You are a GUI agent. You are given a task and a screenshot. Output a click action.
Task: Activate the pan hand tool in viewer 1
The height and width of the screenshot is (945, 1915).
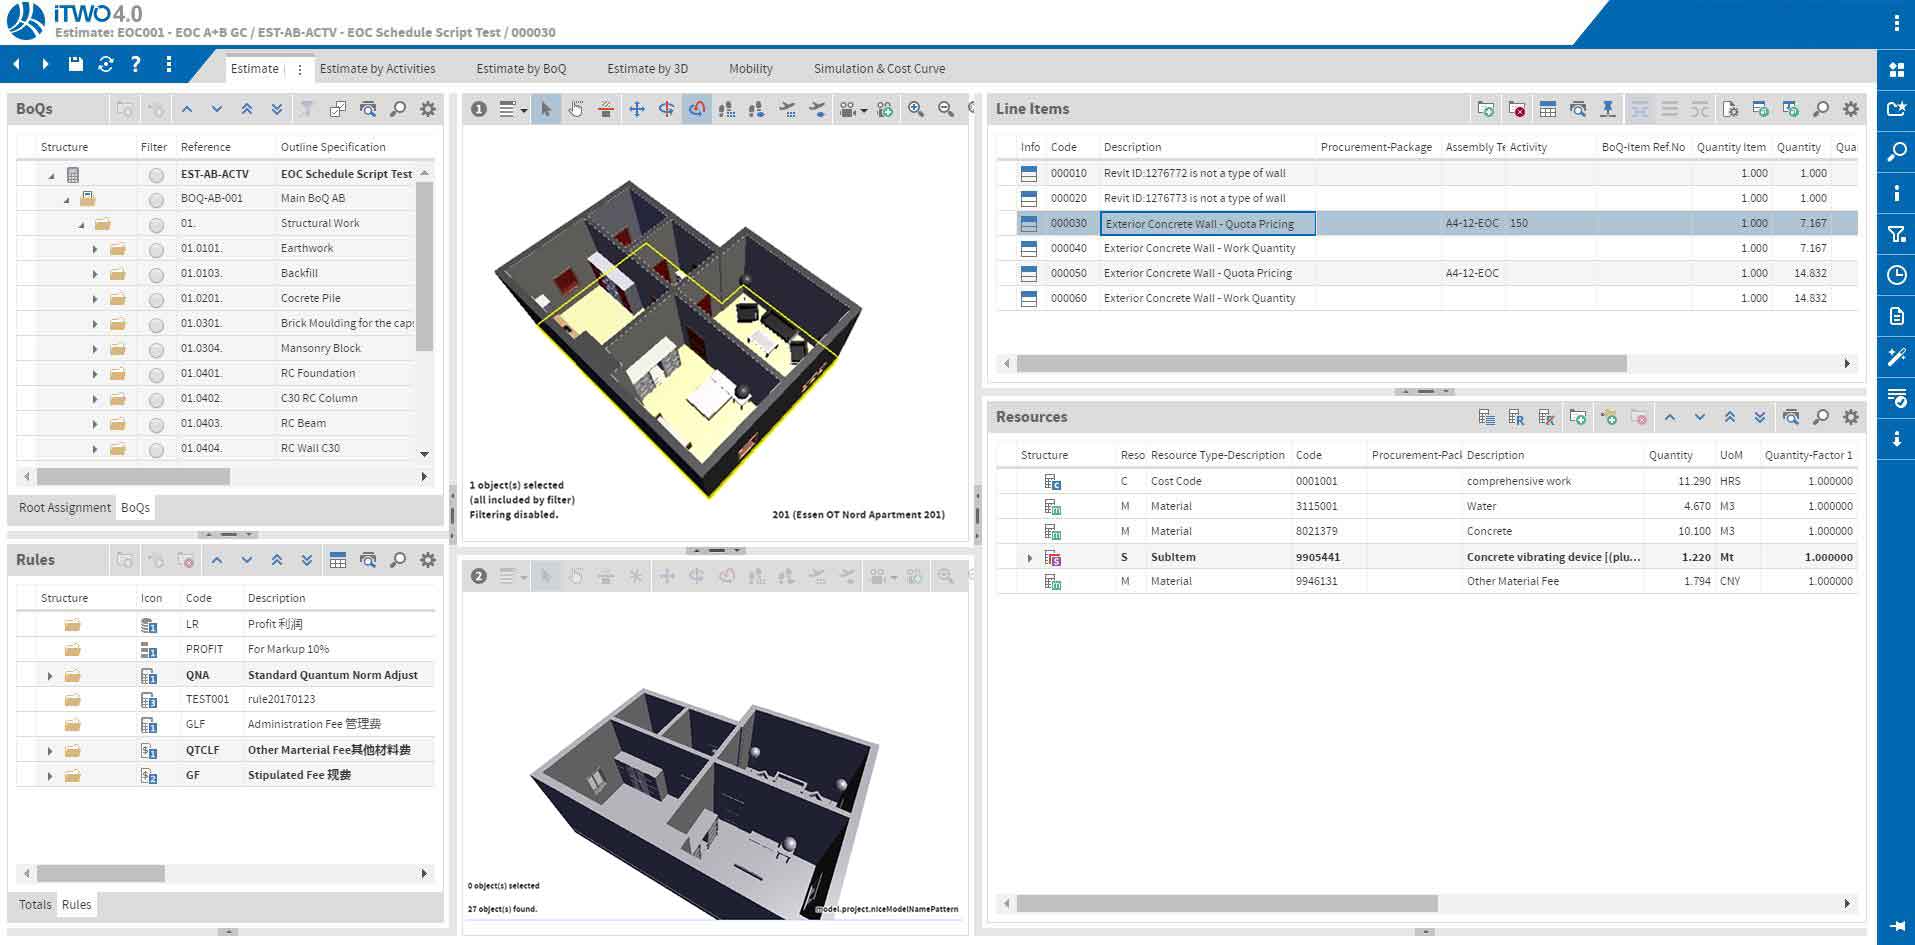[576, 109]
